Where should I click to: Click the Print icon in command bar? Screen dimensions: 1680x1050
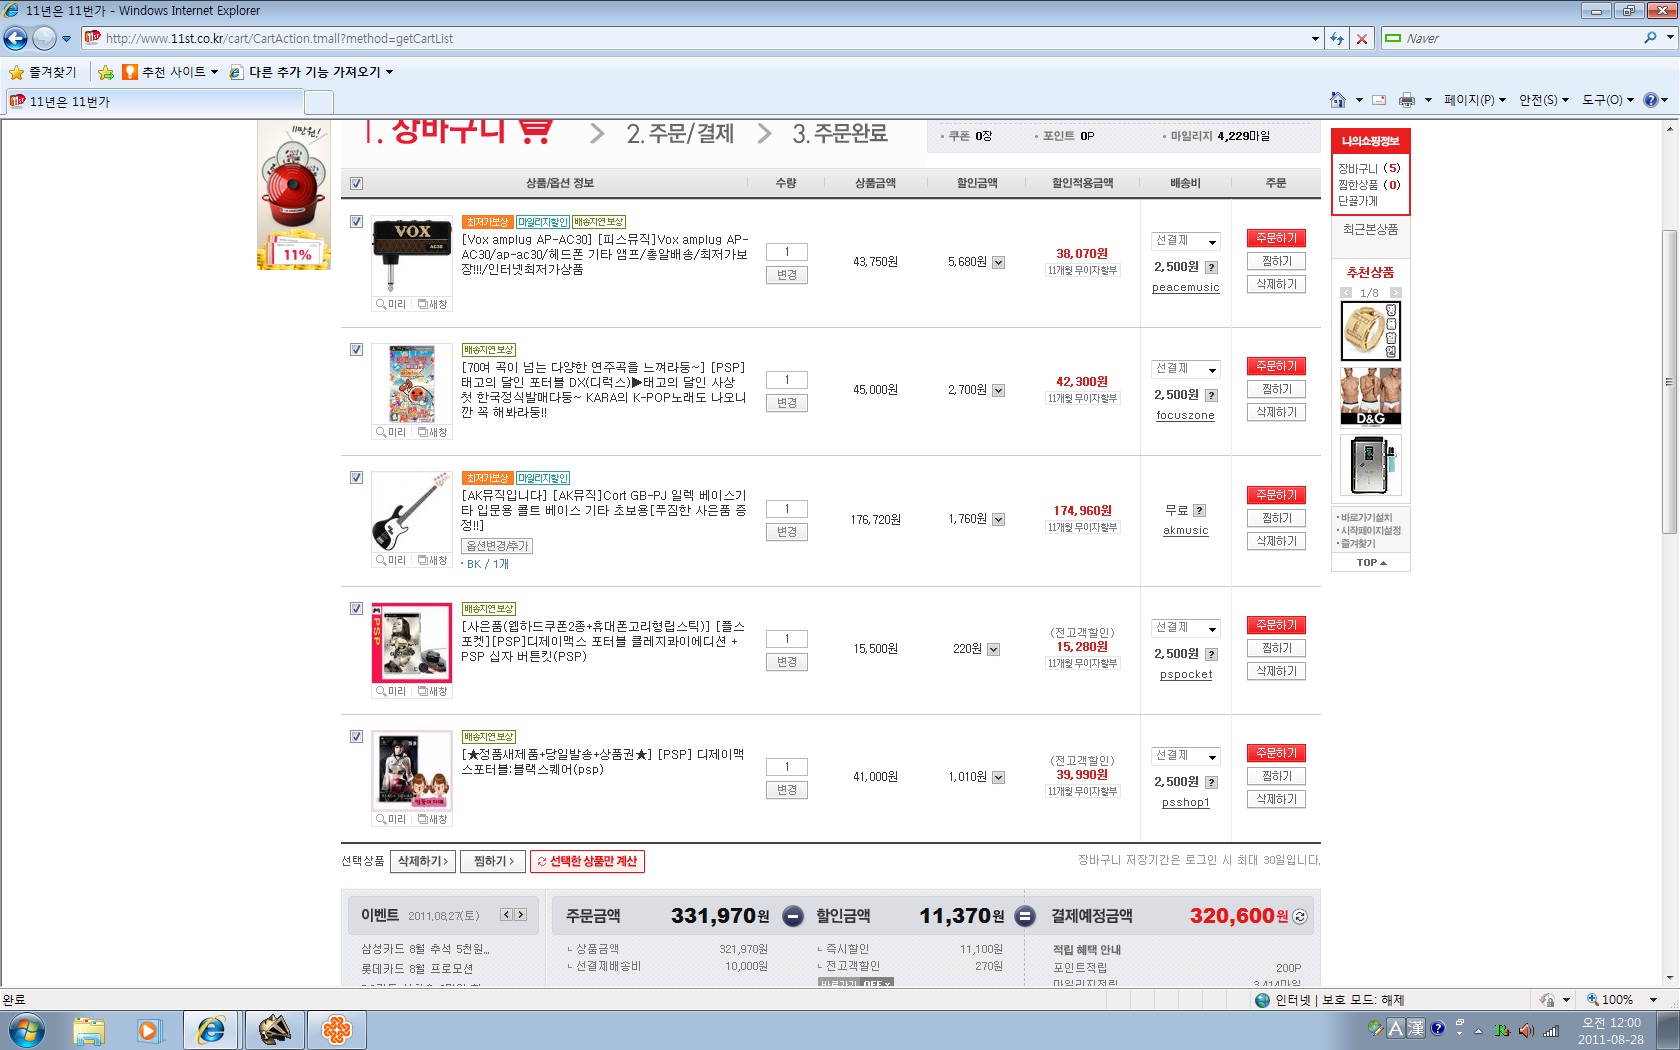1407,100
